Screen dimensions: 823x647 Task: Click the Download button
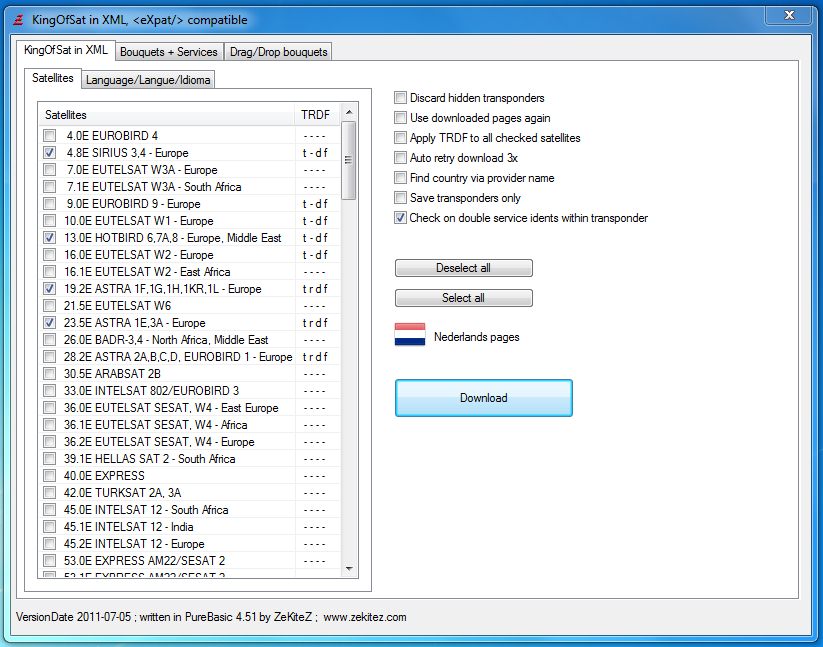(483, 398)
